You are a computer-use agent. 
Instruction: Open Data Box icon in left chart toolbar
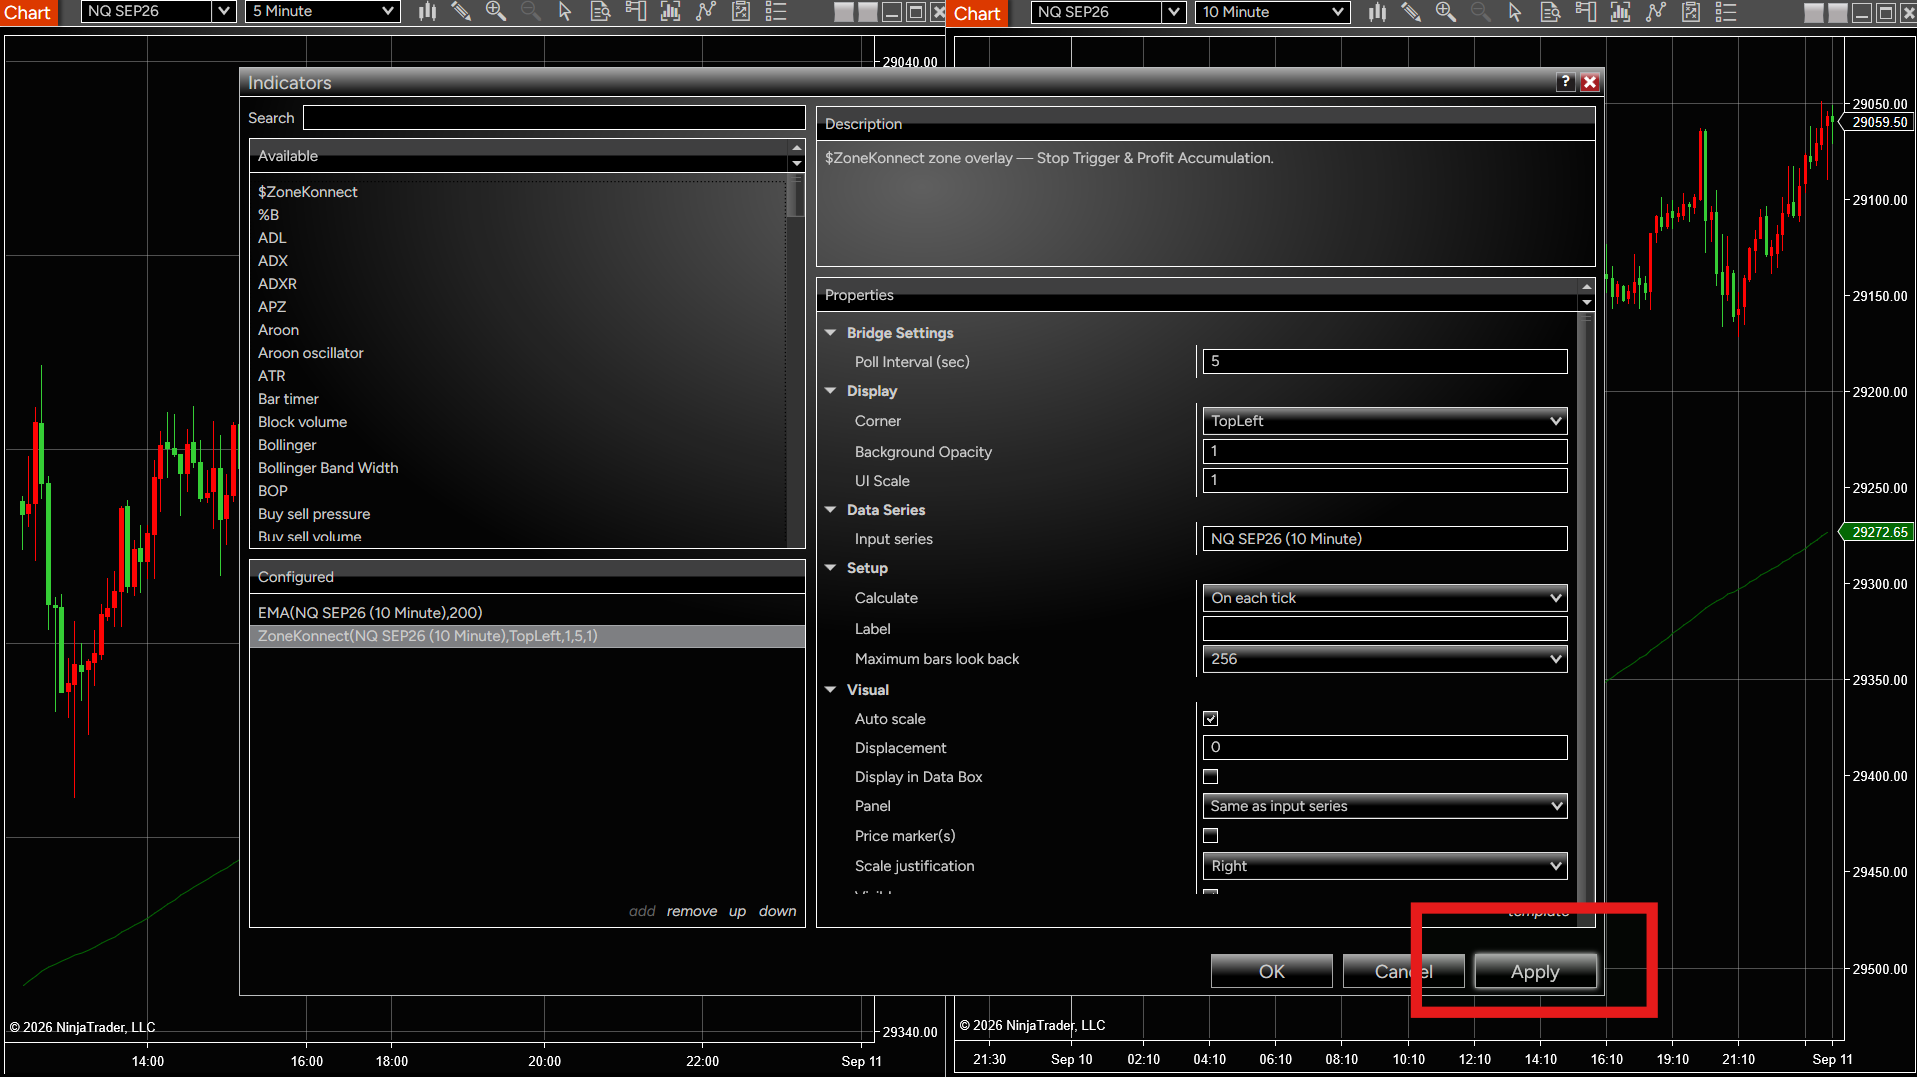click(600, 12)
